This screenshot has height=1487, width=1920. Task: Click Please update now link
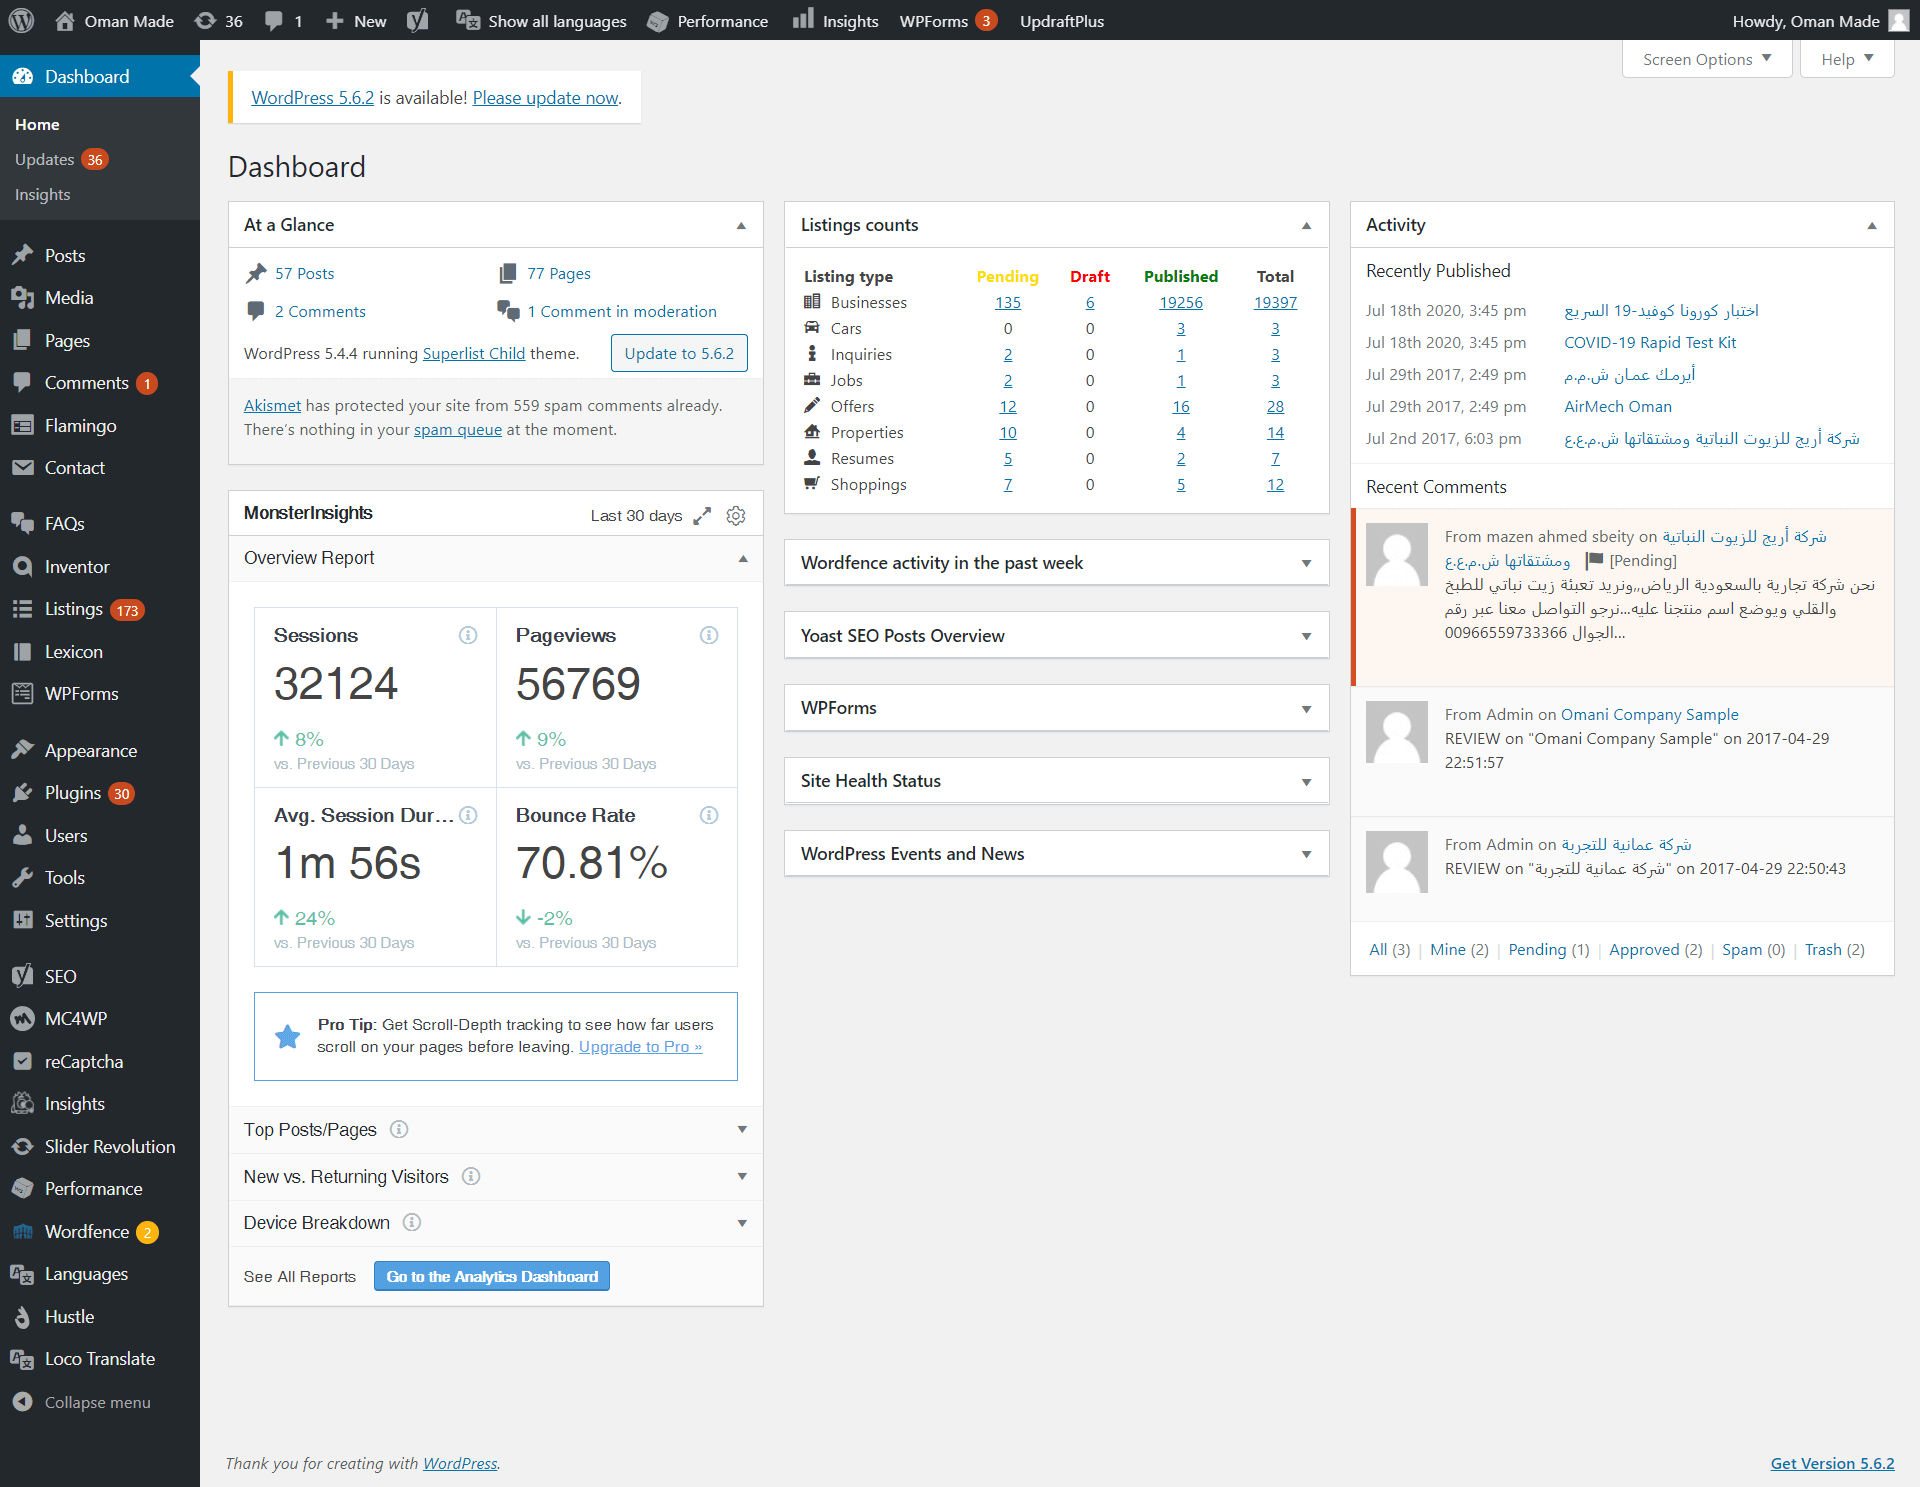pyautogui.click(x=546, y=98)
